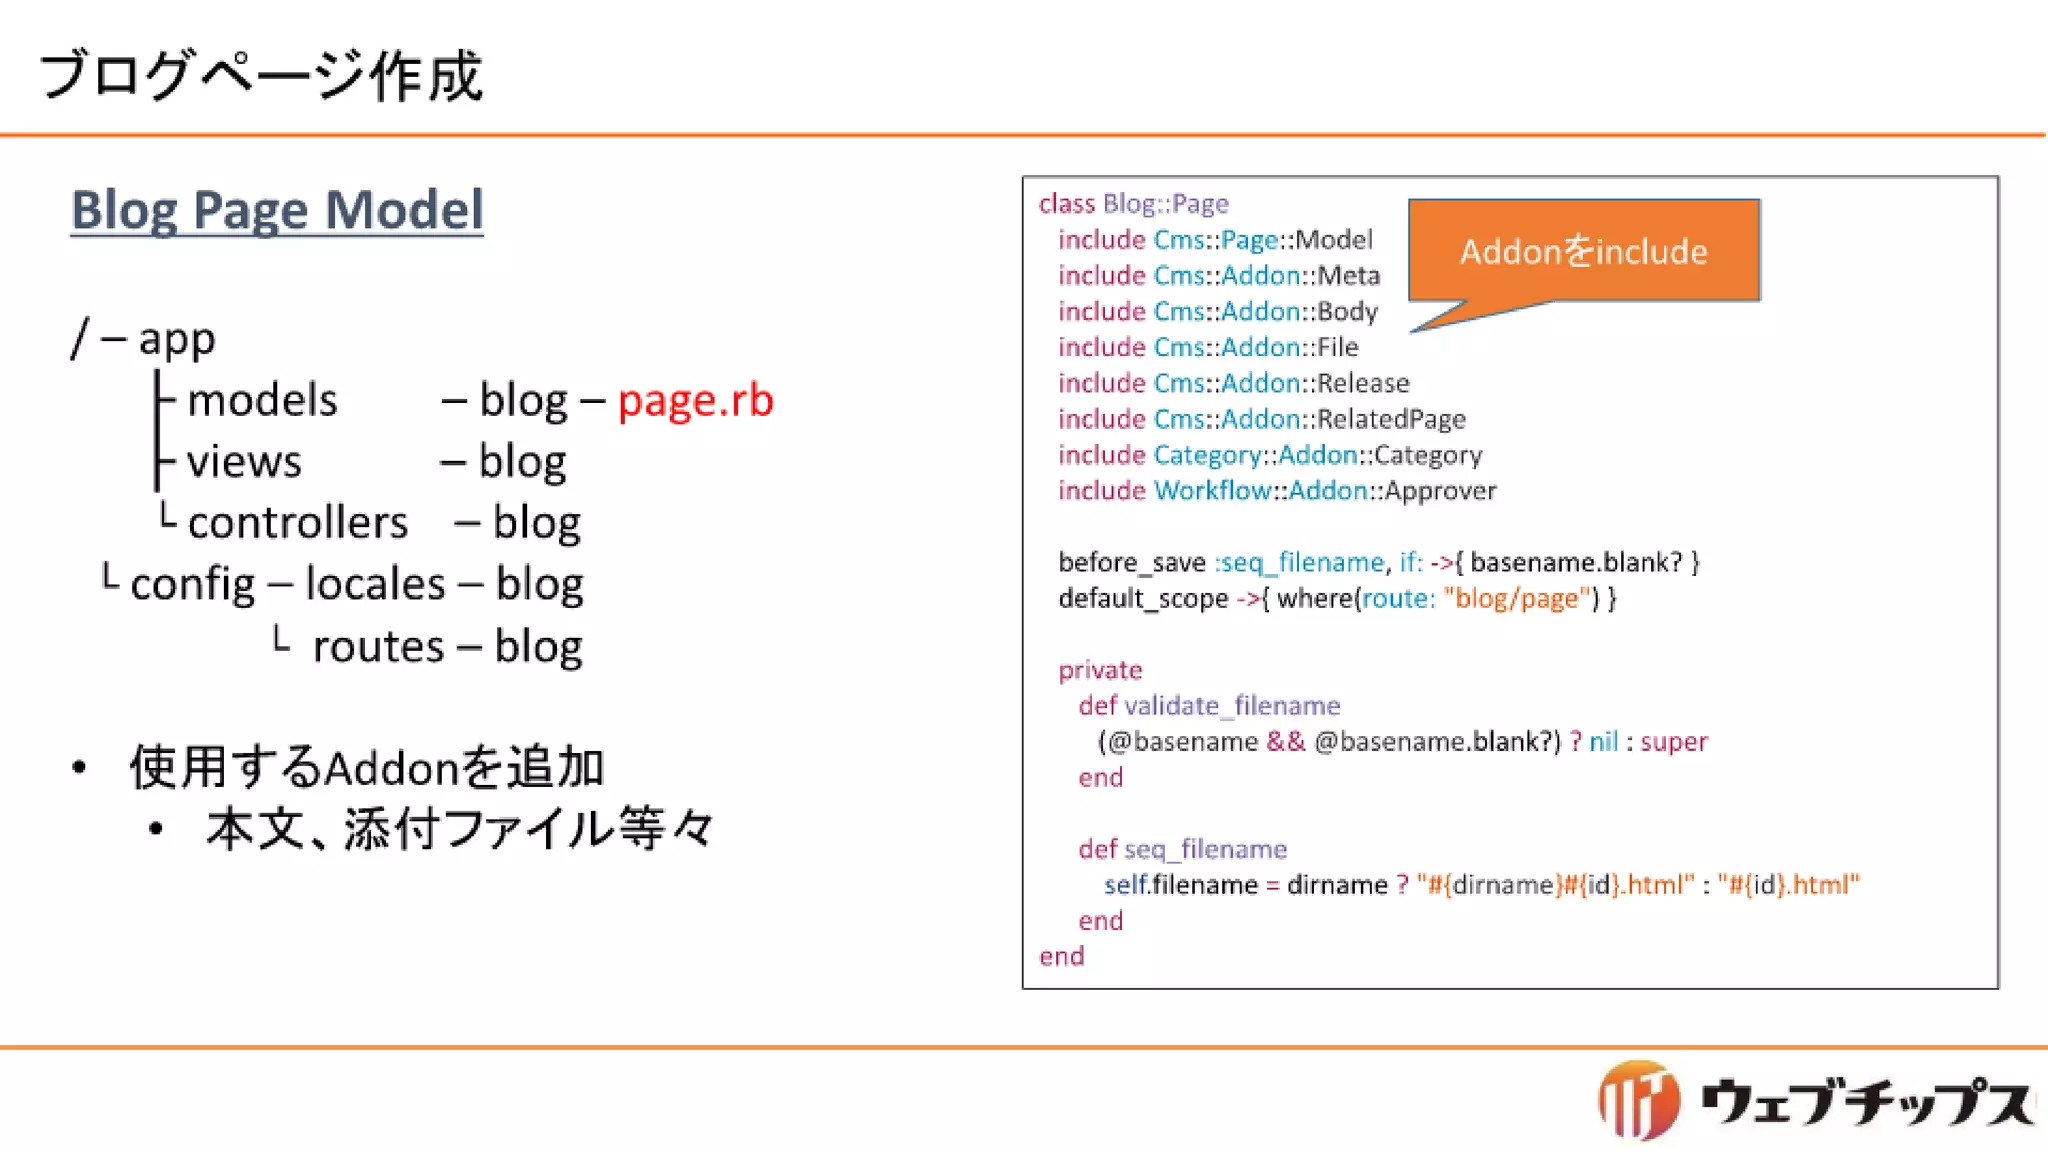The width and height of the screenshot is (2048, 1152).
Task: Select the controllers folder entry
Action: tap(297, 523)
